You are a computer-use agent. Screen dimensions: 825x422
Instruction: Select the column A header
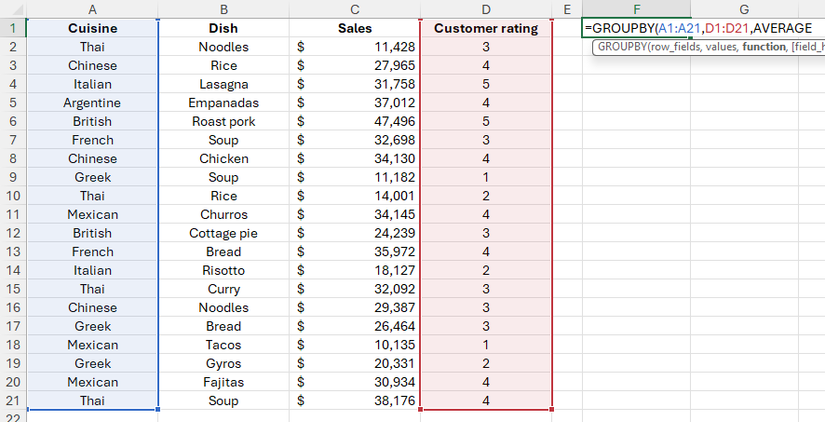click(92, 9)
